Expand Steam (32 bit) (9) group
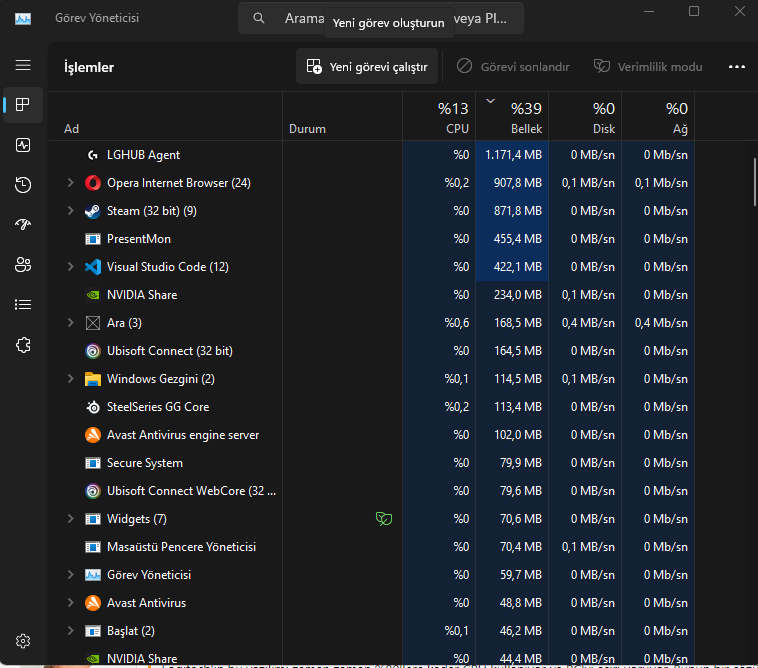The image size is (758, 668). (71, 211)
